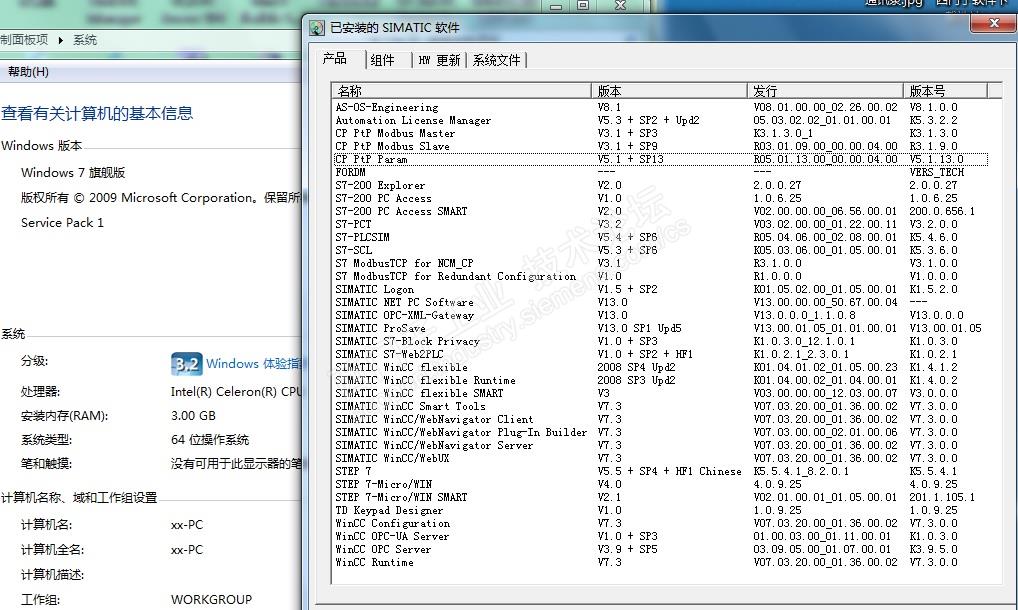Select the S7-PLCSIM row
Screen dimensions: 1018x610
tap(660, 237)
